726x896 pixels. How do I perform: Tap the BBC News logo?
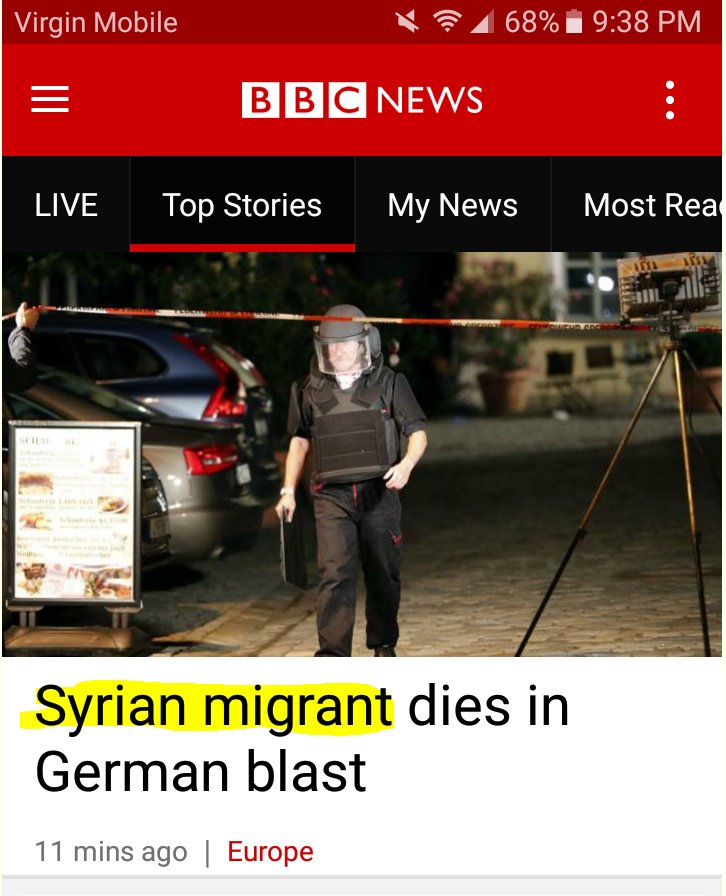[362, 100]
